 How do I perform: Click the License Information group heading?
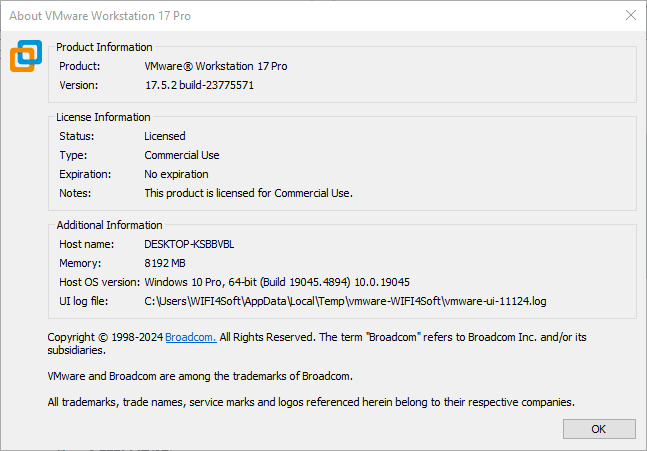[x=104, y=117]
